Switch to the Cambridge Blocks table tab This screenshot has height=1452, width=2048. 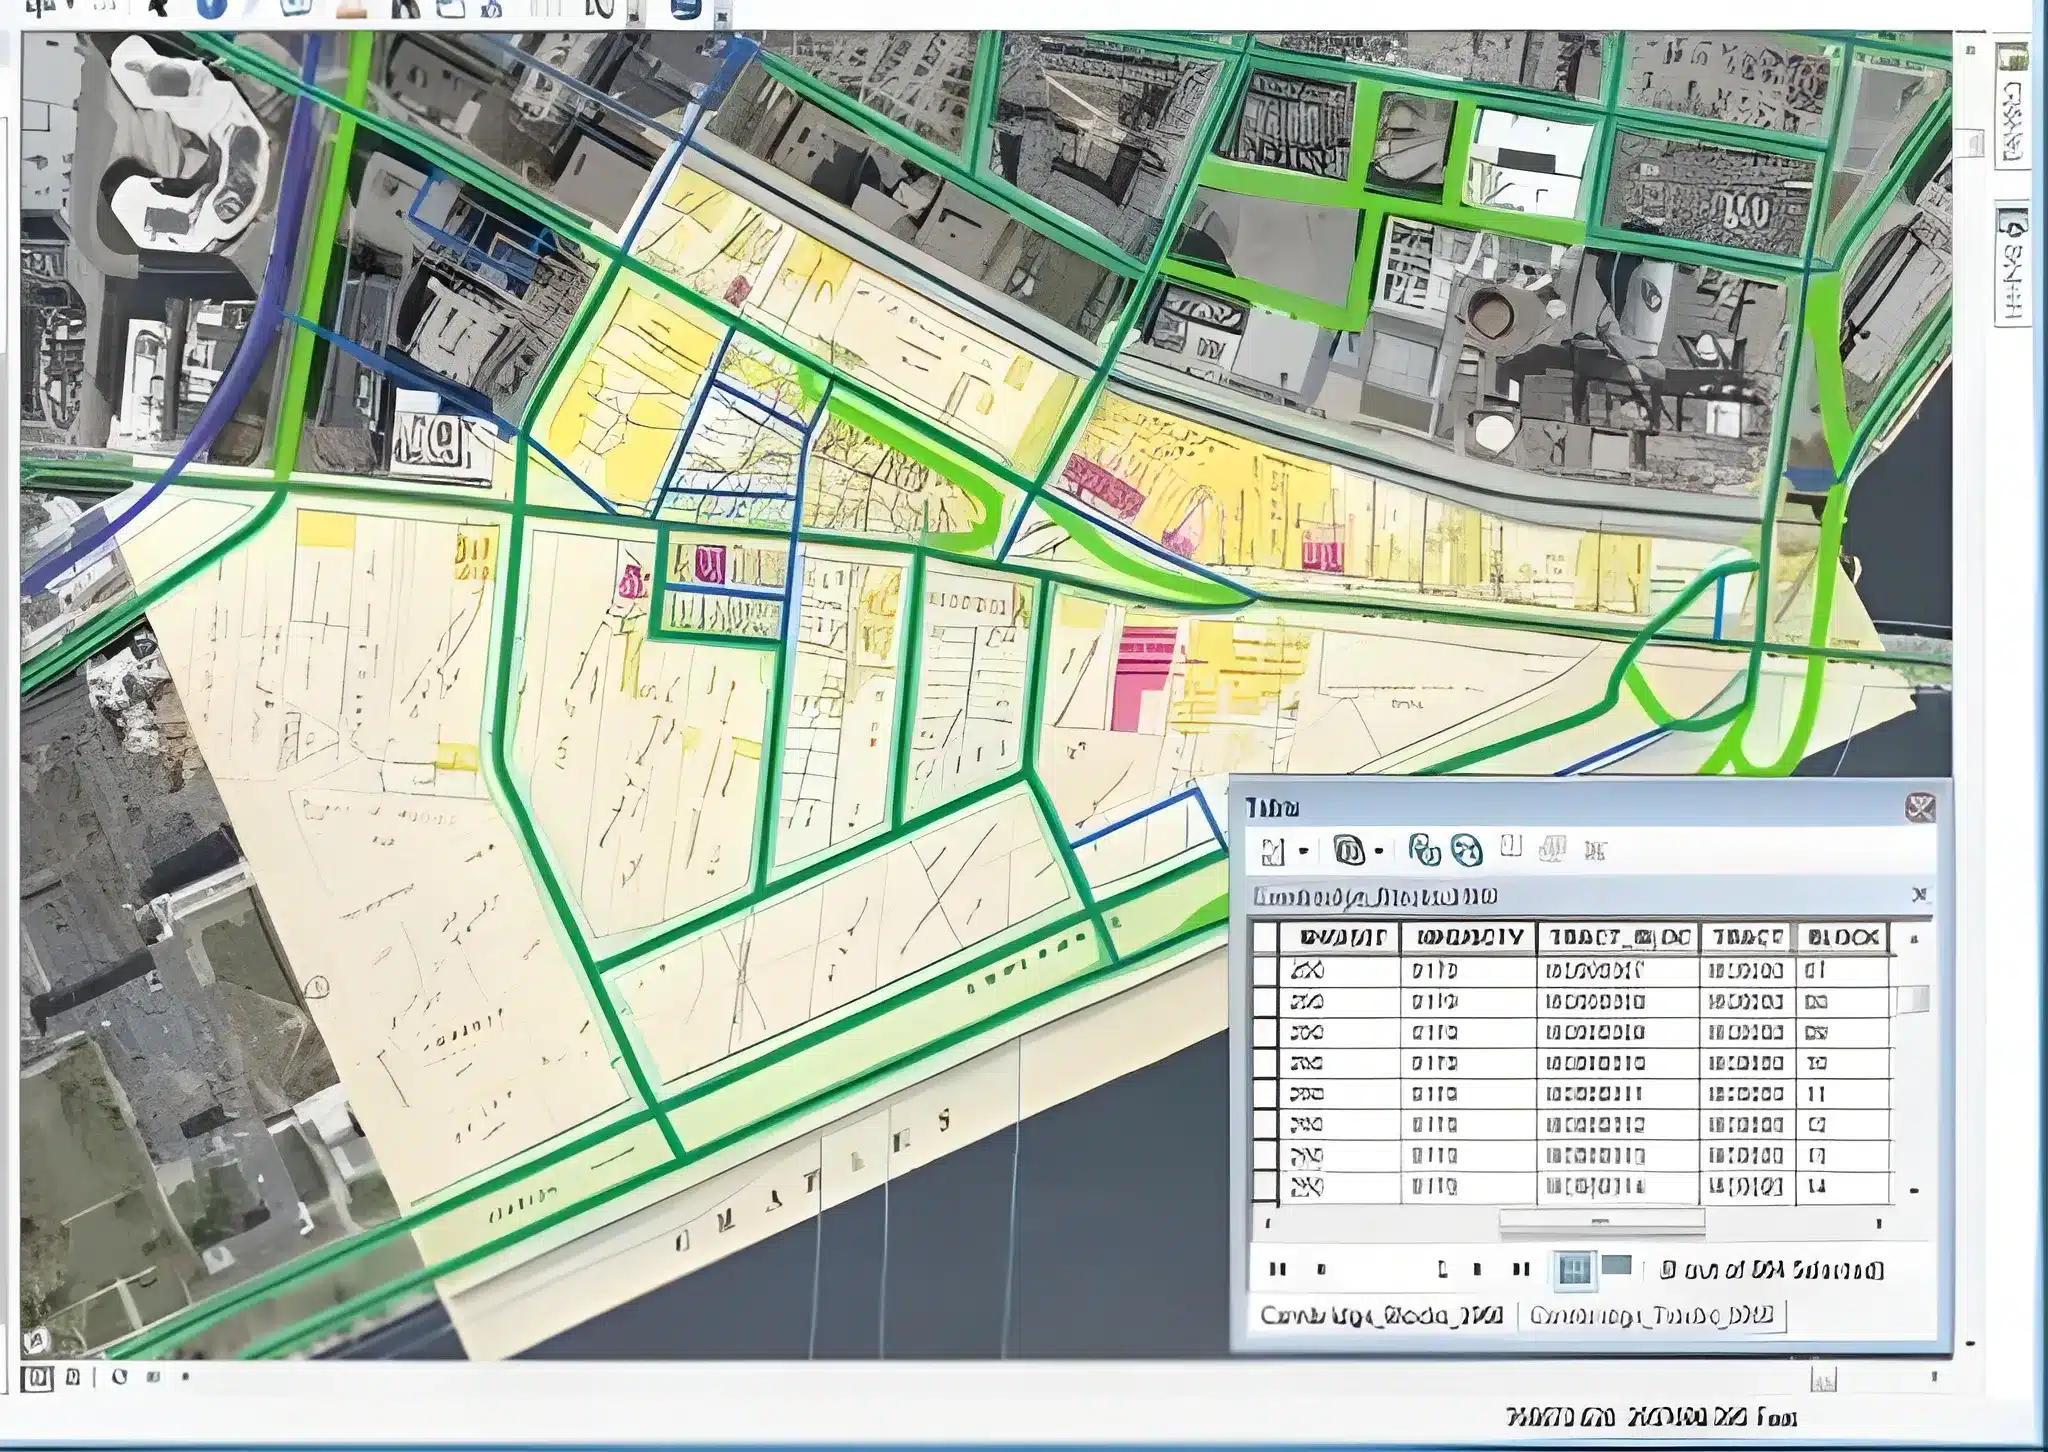[1381, 1315]
